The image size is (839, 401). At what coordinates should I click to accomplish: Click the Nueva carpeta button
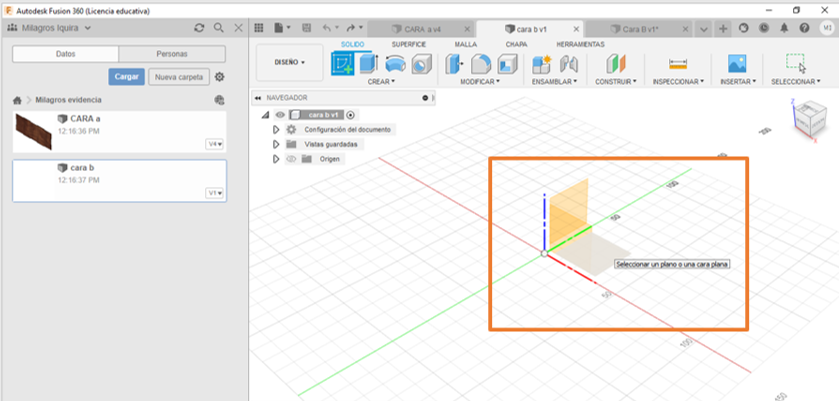click(x=179, y=77)
